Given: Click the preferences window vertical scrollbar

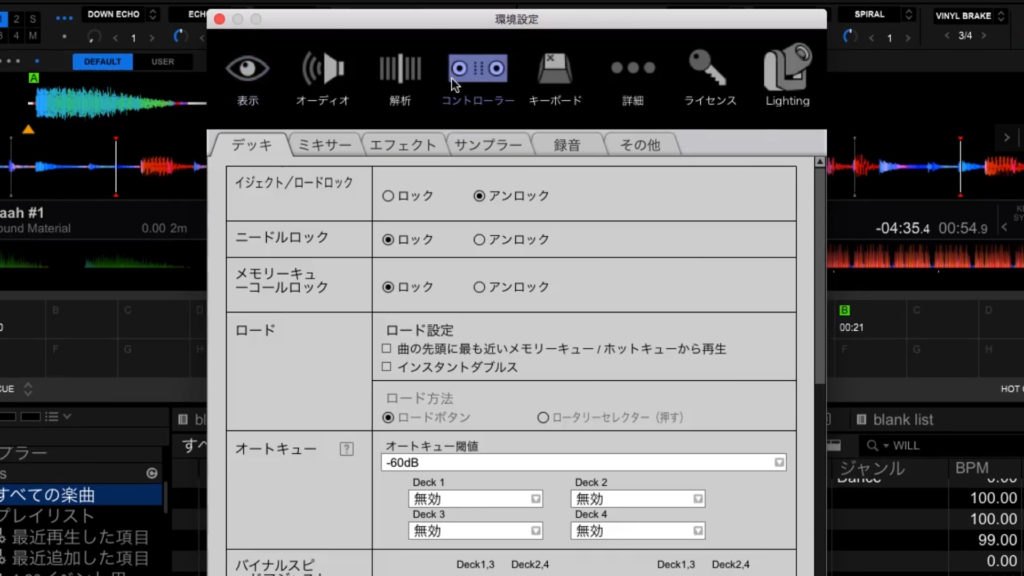Looking at the screenshot, I should click(x=821, y=300).
